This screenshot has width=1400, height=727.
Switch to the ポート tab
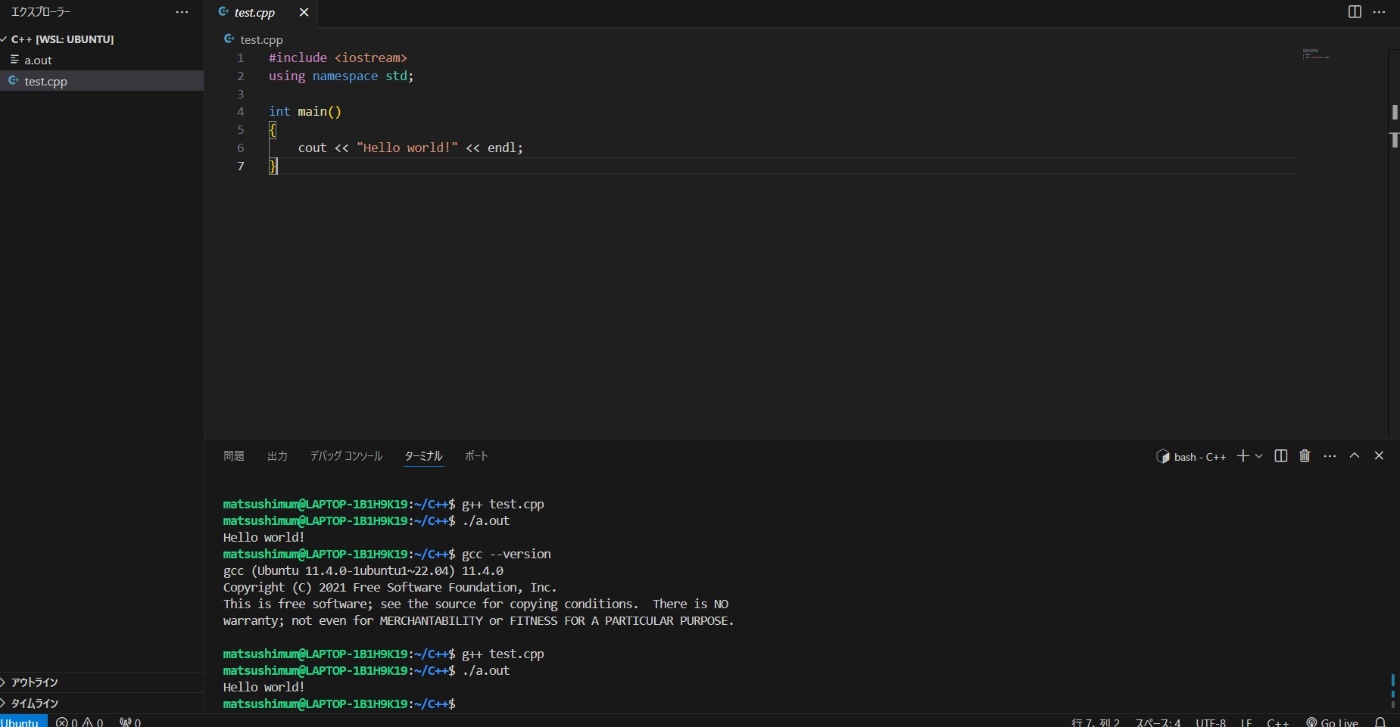(477, 456)
